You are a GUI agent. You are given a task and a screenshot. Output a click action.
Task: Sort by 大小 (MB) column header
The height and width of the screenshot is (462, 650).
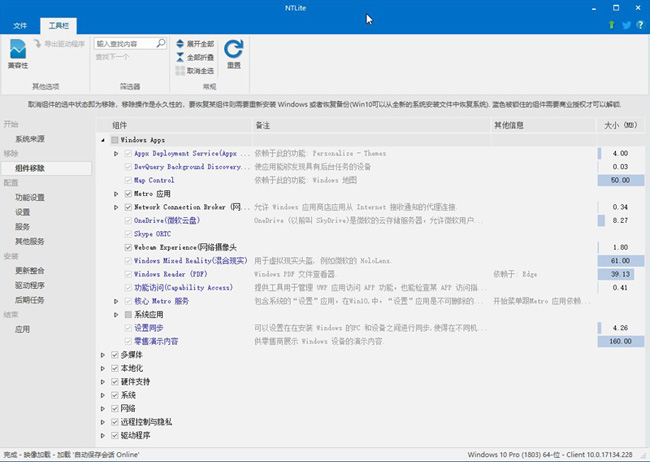tap(620, 125)
